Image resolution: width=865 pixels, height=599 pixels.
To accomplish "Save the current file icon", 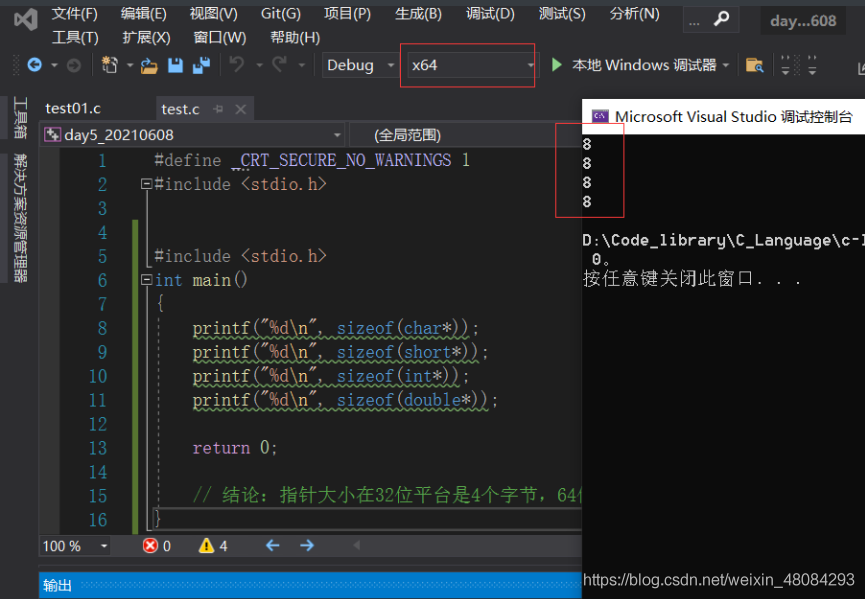I will 175,65.
